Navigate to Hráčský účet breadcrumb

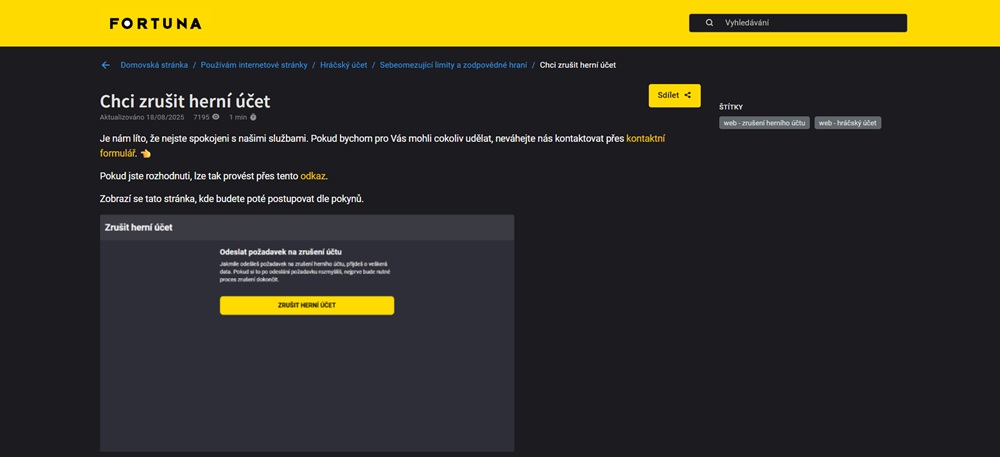click(x=343, y=65)
